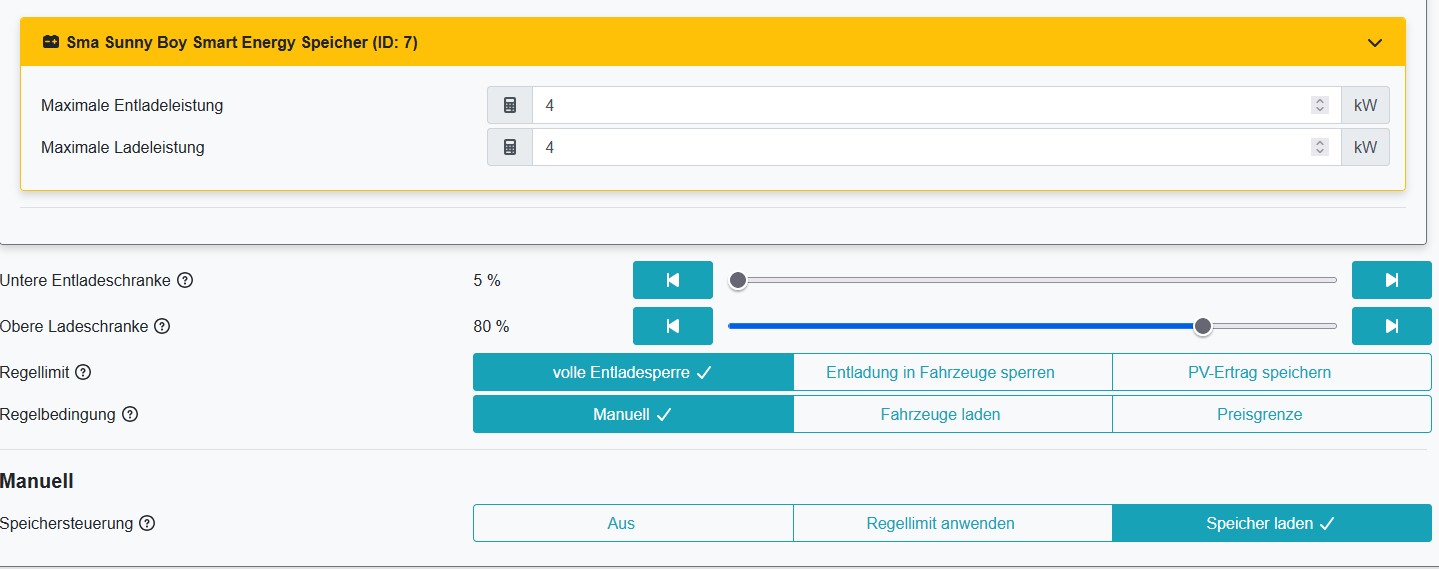
Task: Jump Untere Entladeschranke to maximum
Action: pos(1391,280)
